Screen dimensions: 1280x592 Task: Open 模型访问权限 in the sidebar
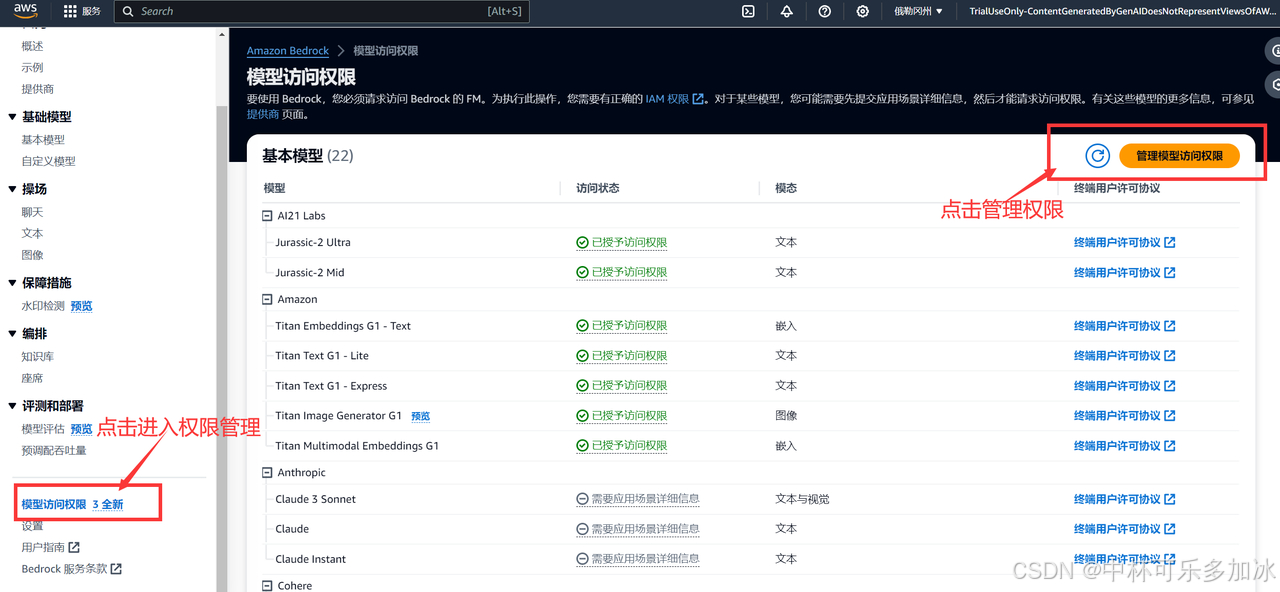pyautogui.click(x=54, y=505)
